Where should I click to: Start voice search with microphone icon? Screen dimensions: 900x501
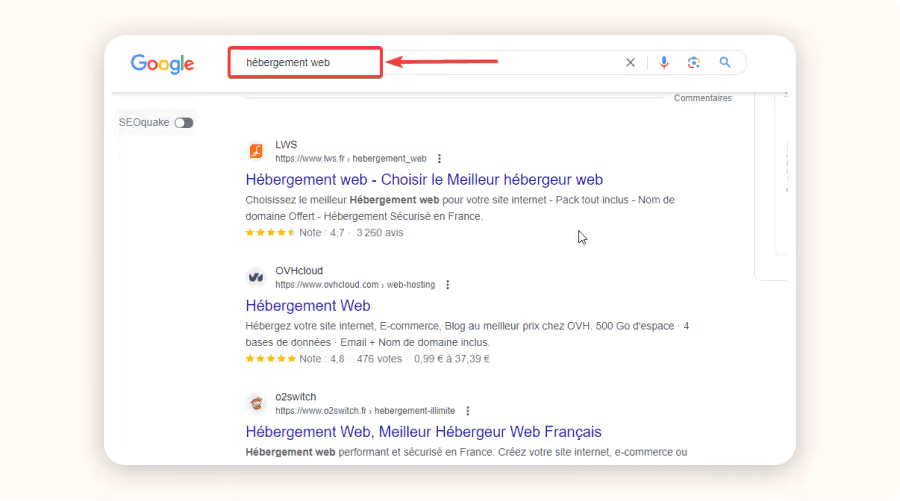(664, 63)
